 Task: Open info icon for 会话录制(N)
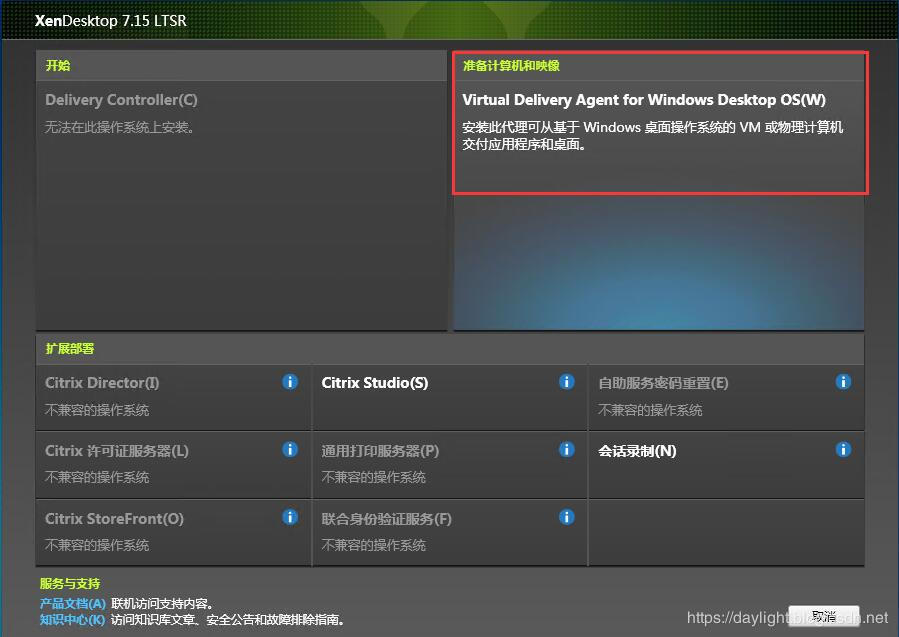(x=843, y=450)
